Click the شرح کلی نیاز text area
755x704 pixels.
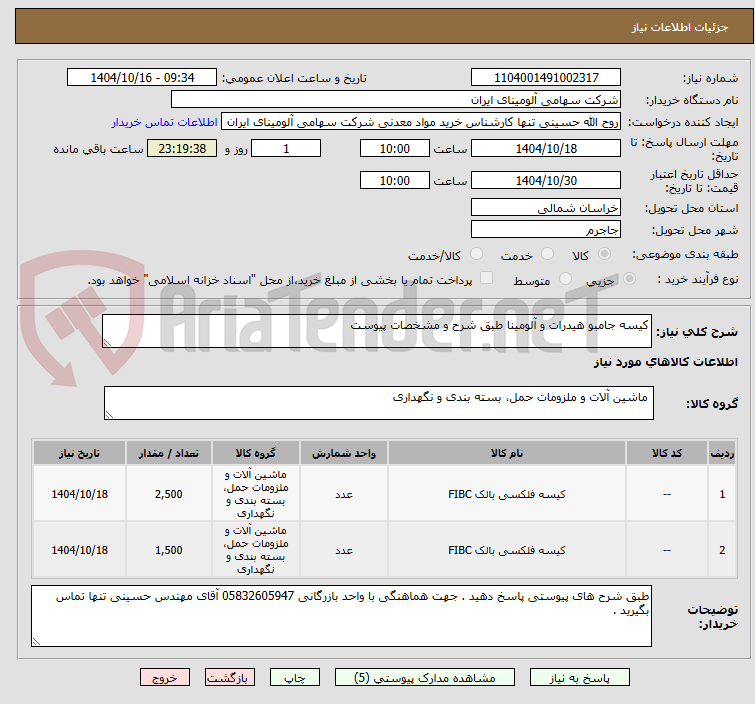point(377,331)
